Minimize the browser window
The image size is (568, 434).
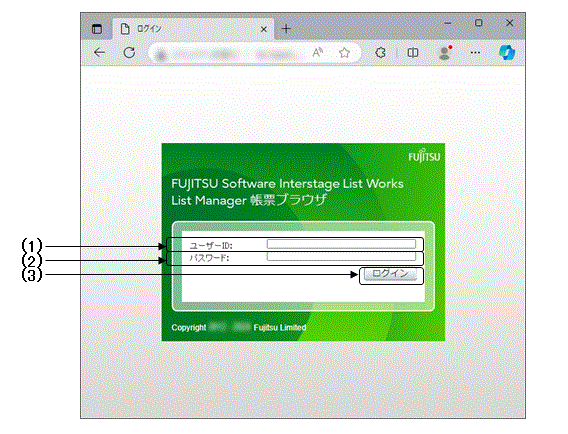tap(448, 23)
